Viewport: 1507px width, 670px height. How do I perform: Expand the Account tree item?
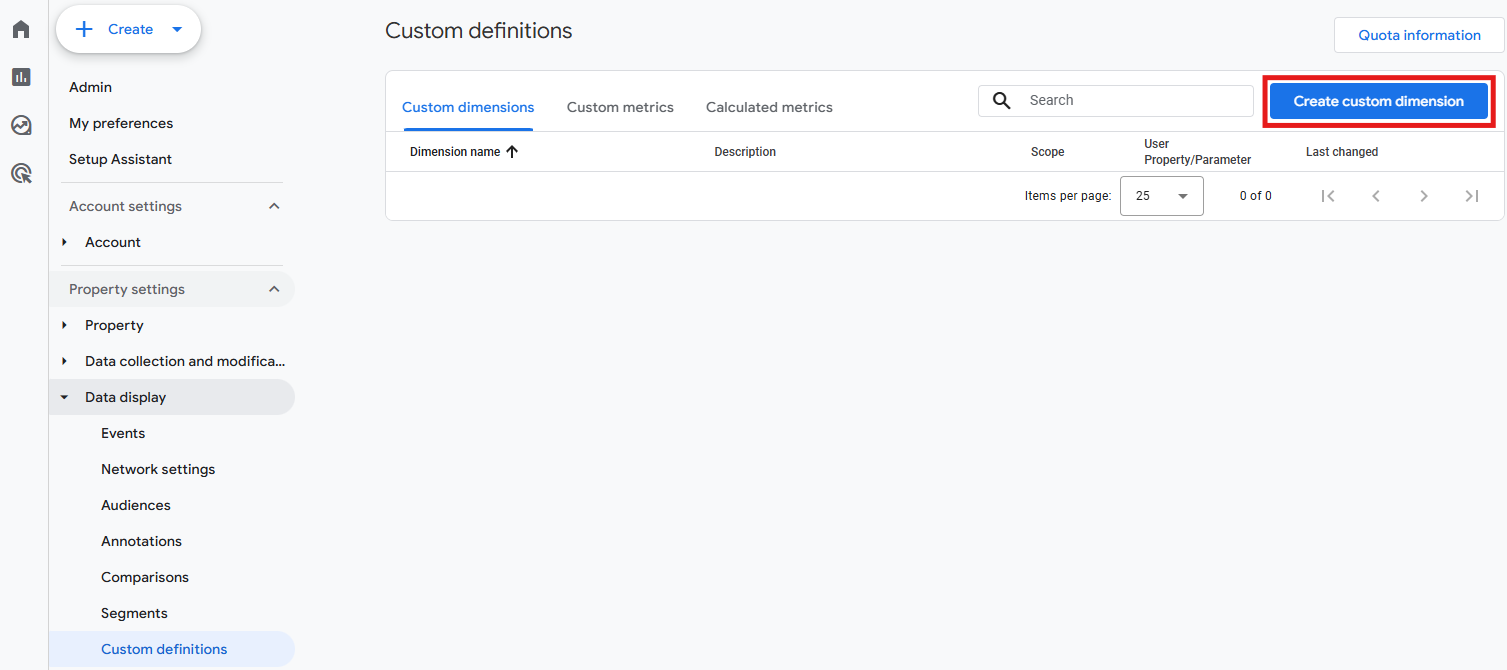click(x=64, y=242)
